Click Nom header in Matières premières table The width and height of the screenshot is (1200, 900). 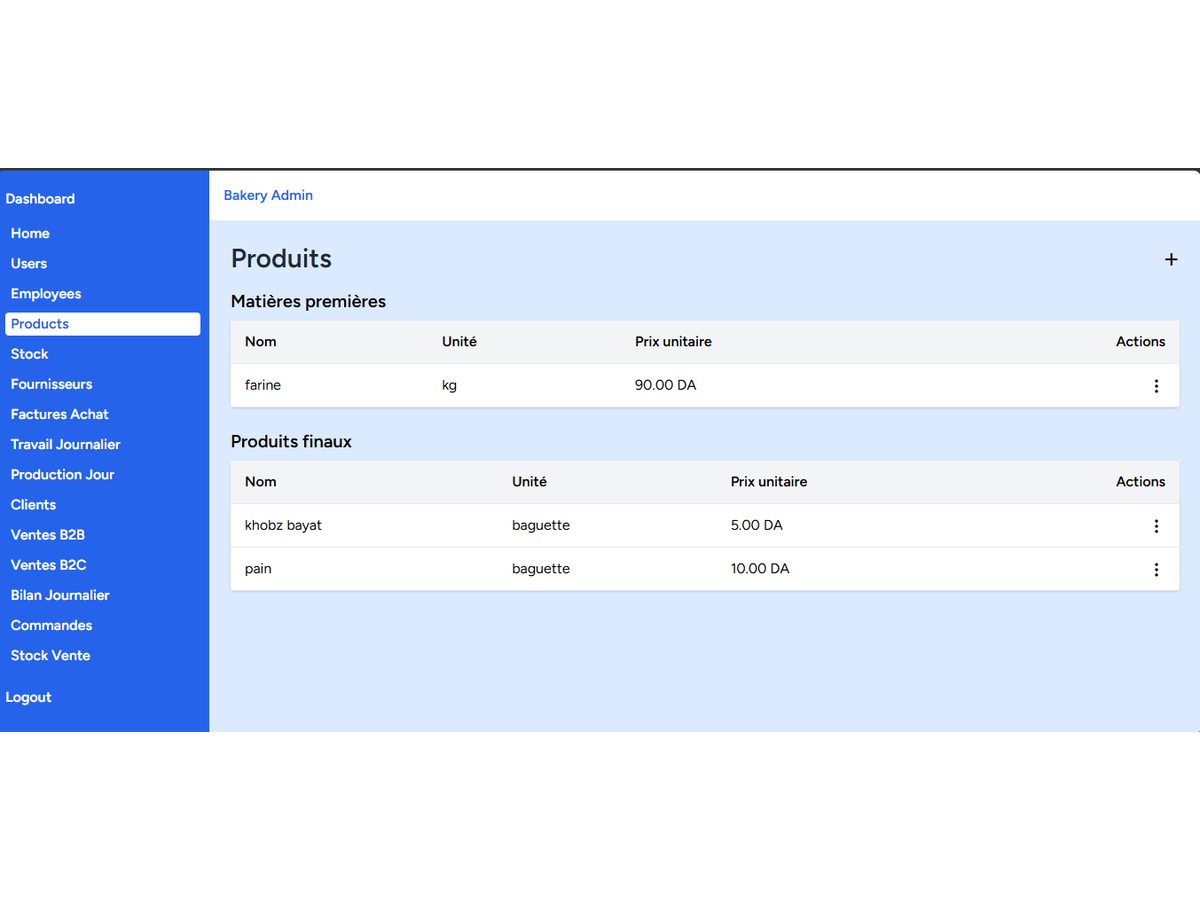tap(261, 342)
